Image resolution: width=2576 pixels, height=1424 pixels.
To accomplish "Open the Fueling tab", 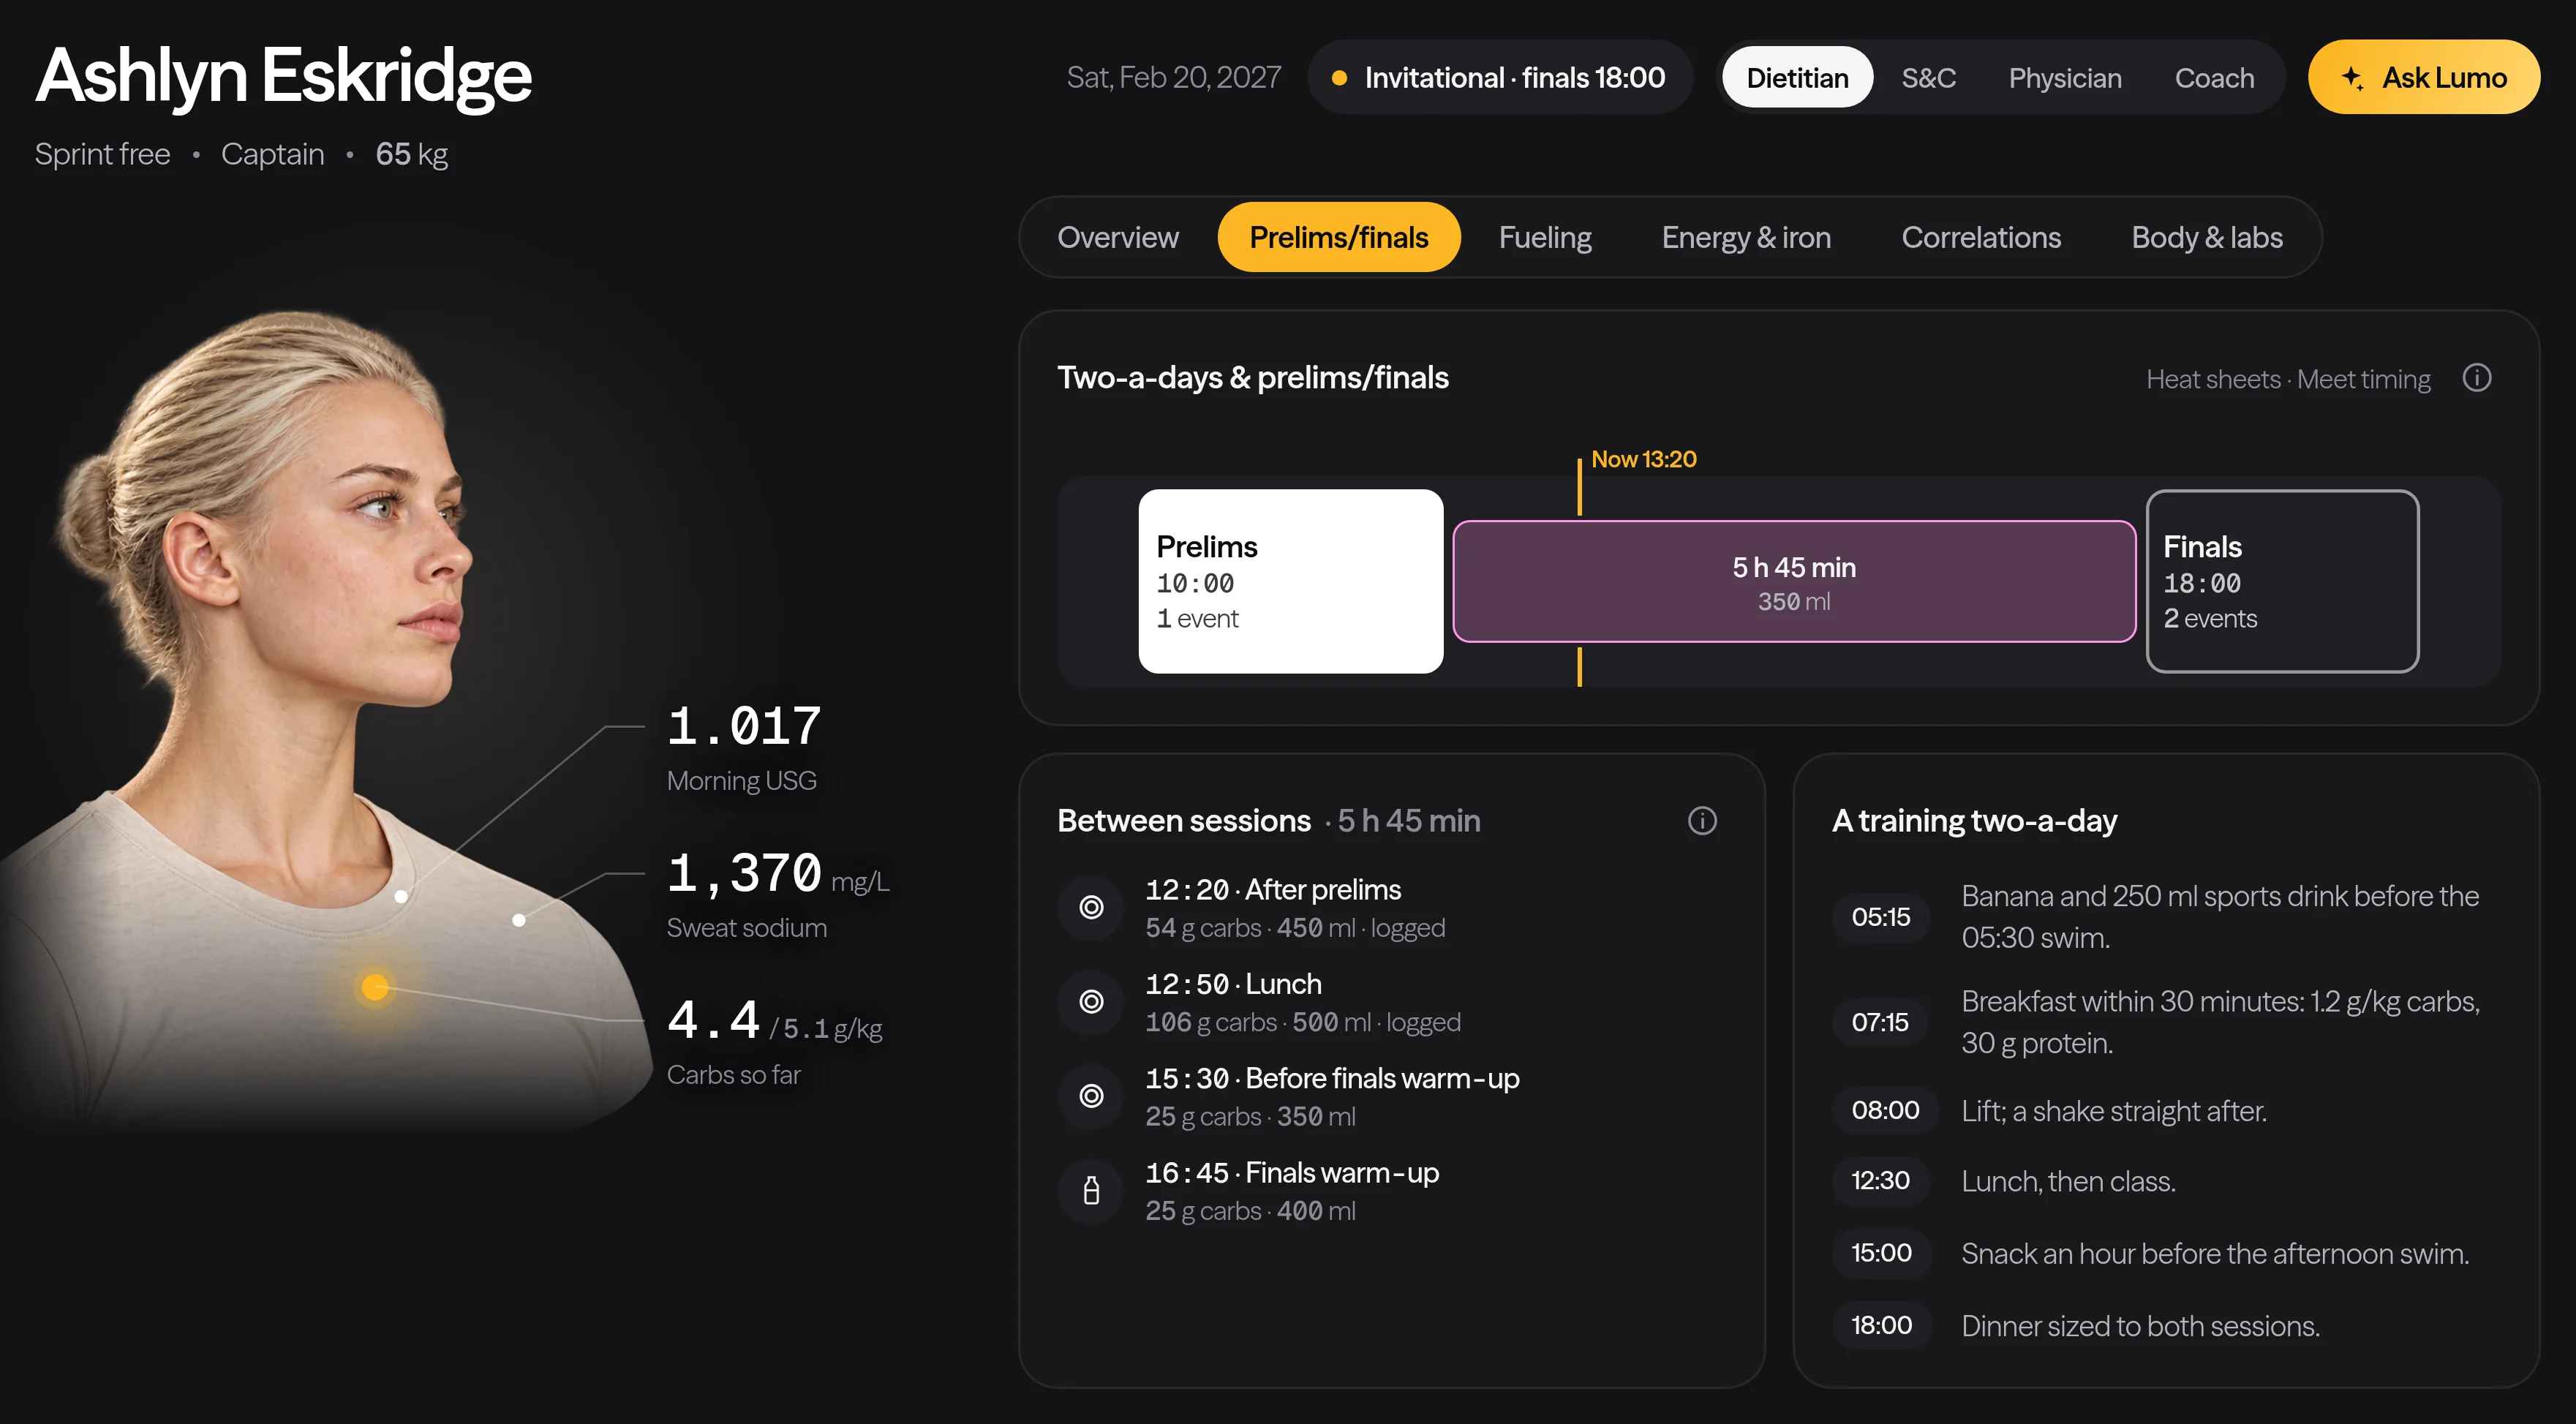I will pyautogui.click(x=1544, y=237).
